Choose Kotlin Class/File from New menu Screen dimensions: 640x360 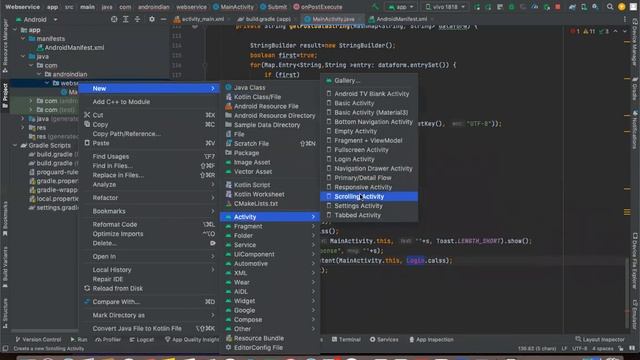[270, 97]
